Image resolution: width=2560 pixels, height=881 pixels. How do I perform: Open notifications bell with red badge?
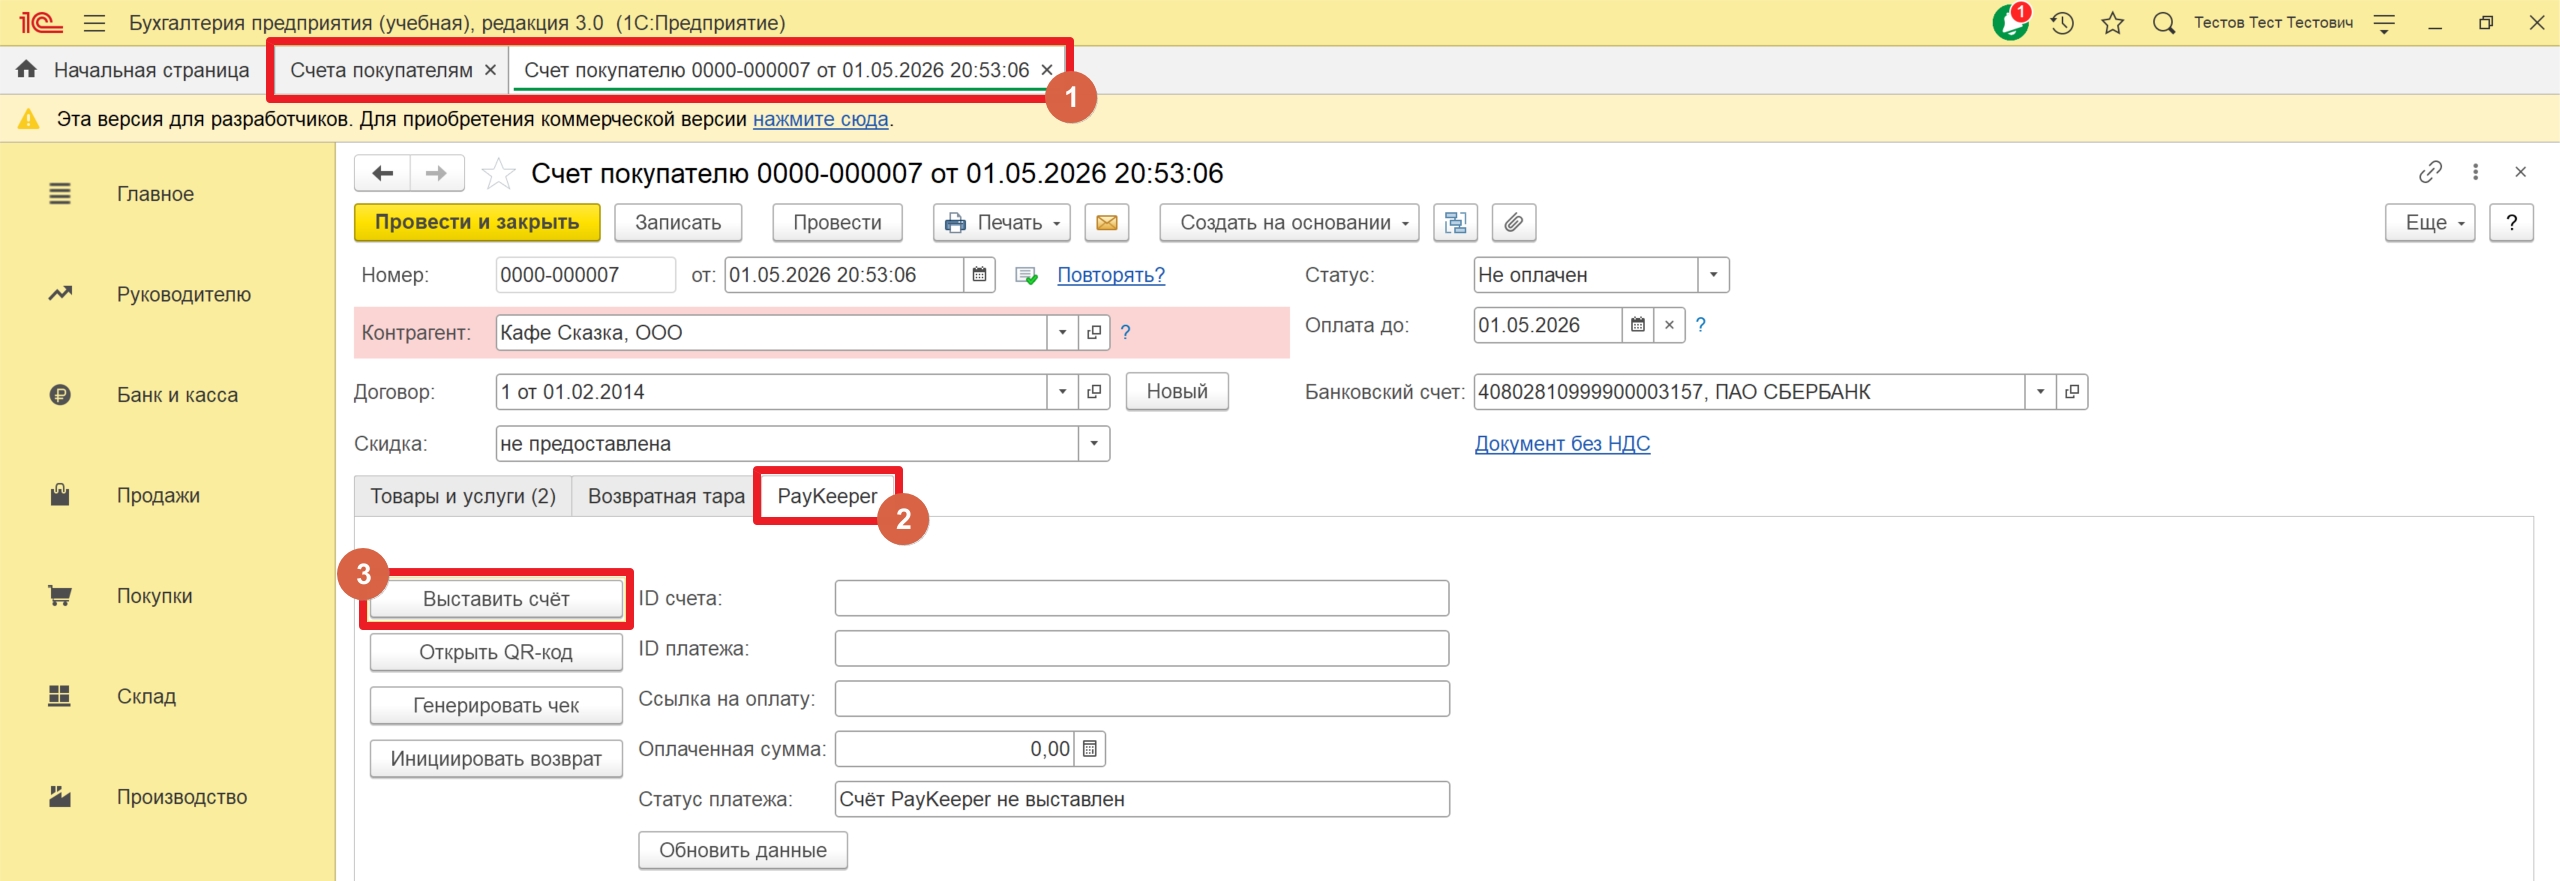pos(2010,22)
